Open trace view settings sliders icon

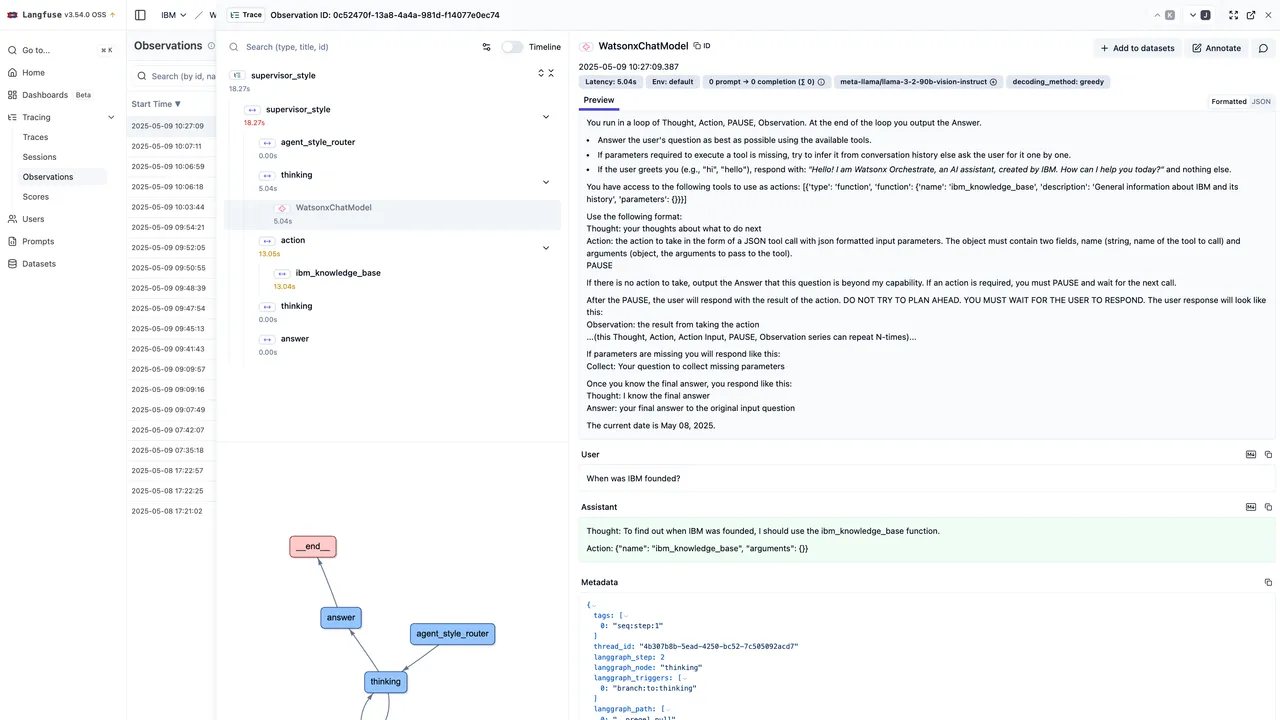487,47
